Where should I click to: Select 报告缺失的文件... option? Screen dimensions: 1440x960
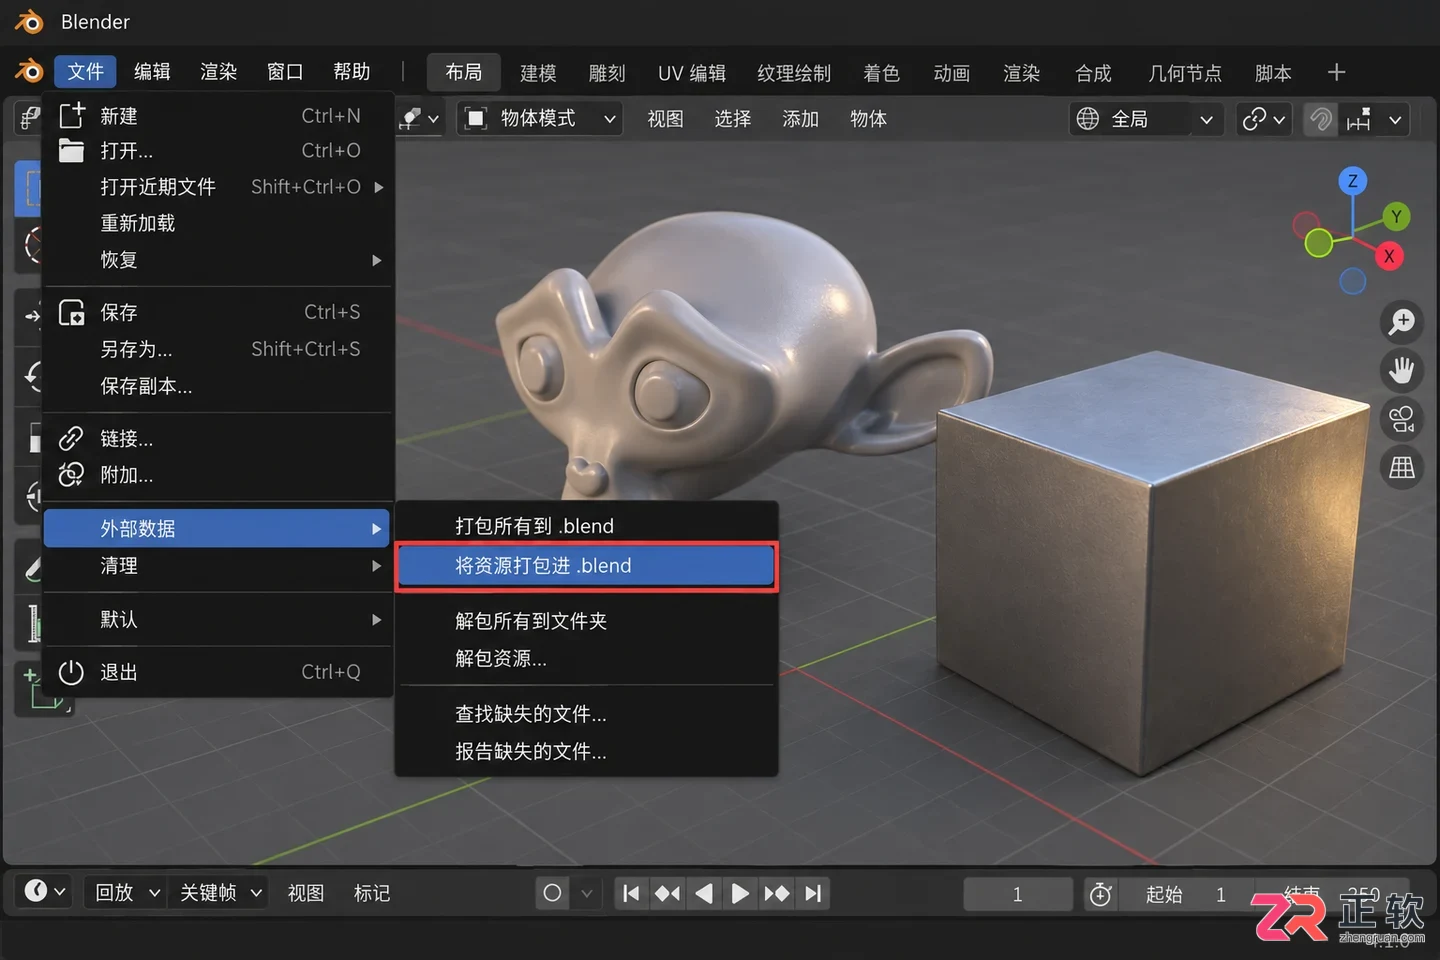point(586,751)
